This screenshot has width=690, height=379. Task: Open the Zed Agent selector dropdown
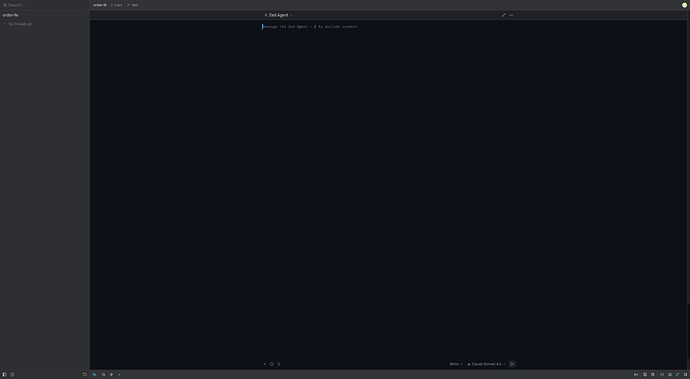(x=278, y=15)
